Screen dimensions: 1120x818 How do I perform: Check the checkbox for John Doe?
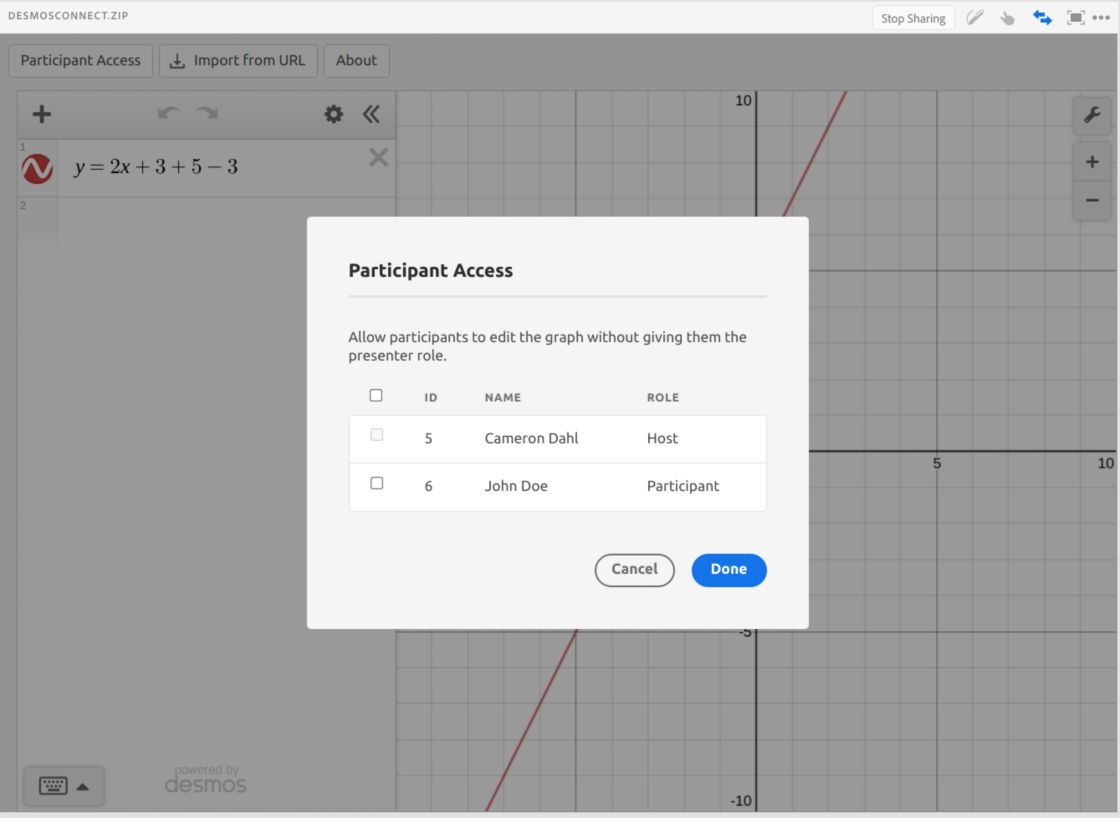[x=376, y=483]
